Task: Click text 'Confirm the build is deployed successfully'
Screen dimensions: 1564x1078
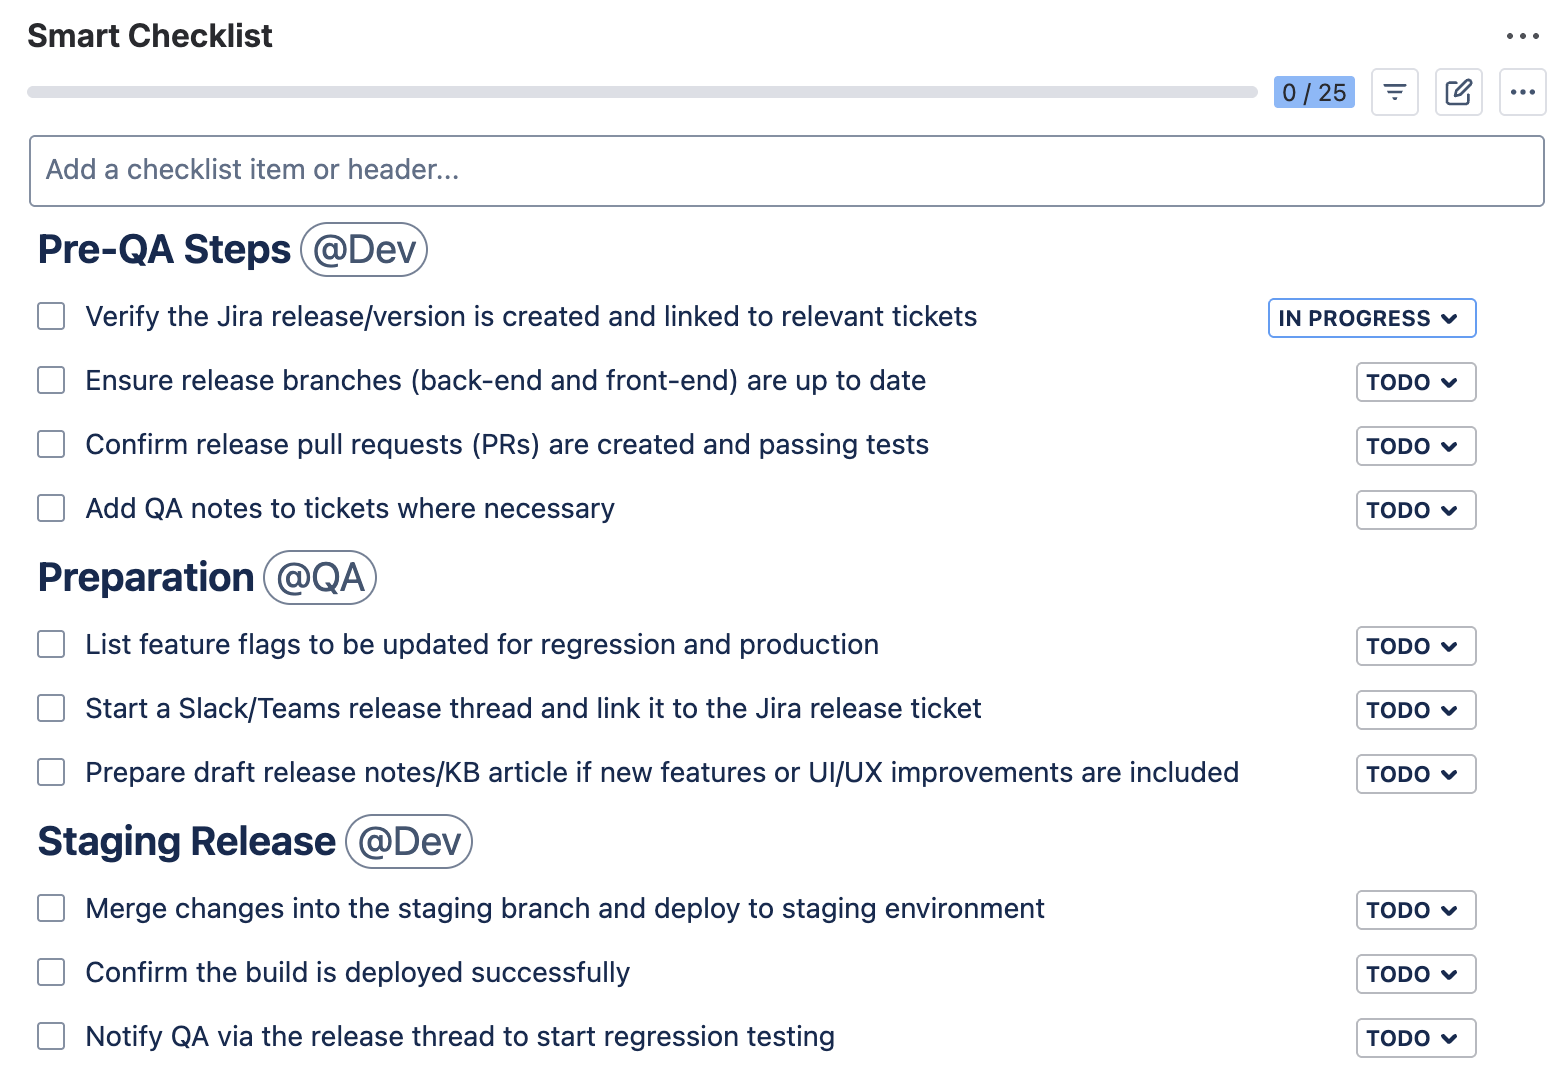Action: coord(358,973)
